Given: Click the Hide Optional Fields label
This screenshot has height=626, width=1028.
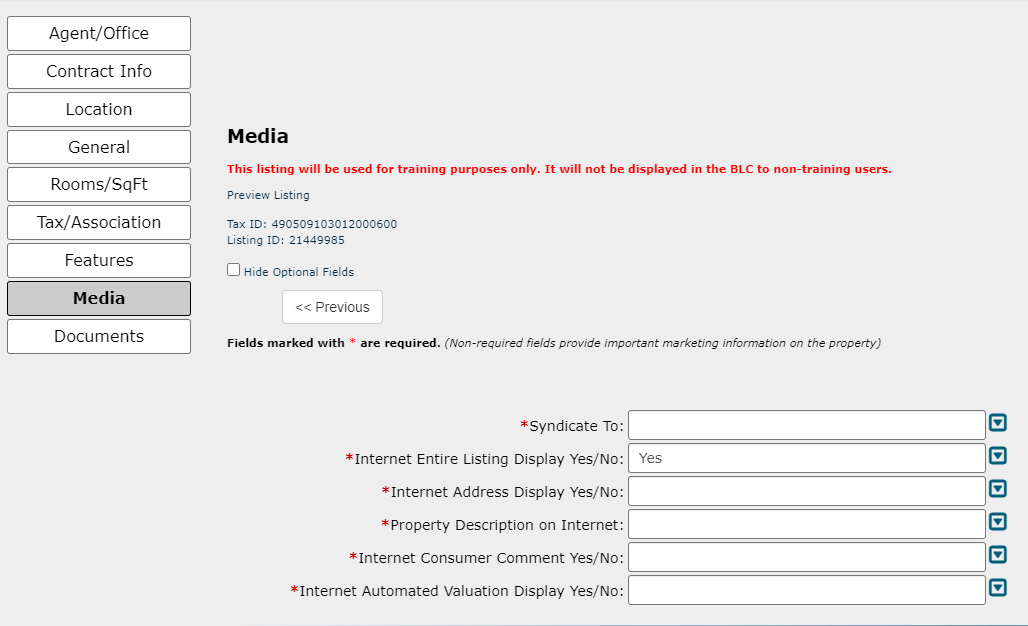Looking at the screenshot, I should [299, 272].
